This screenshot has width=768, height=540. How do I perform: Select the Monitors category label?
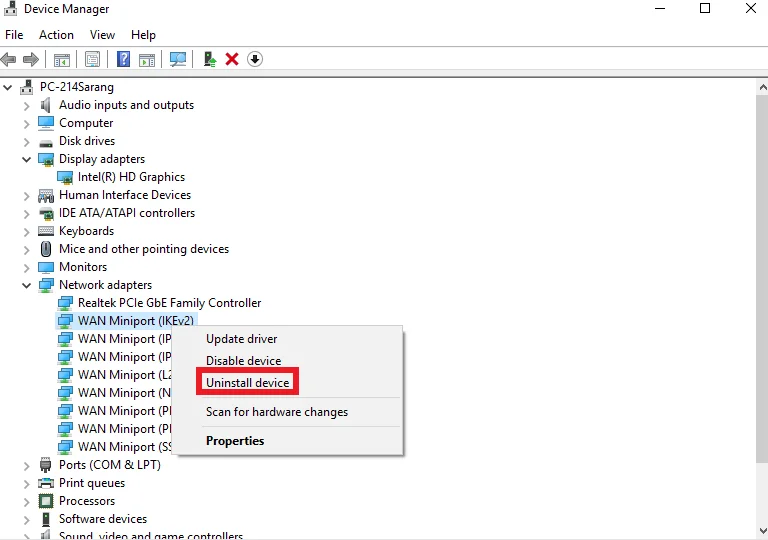coord(83,267)
